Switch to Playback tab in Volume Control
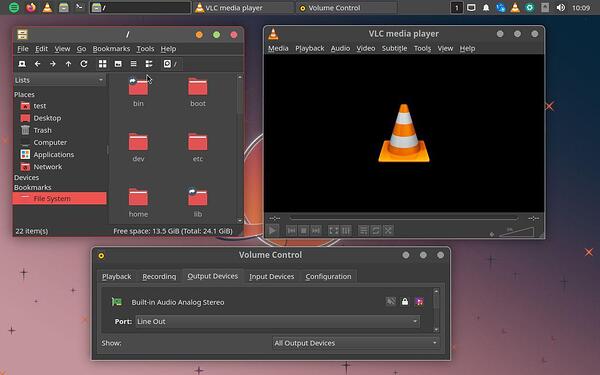Screen dimensions: 600x375 coord(117,276)
